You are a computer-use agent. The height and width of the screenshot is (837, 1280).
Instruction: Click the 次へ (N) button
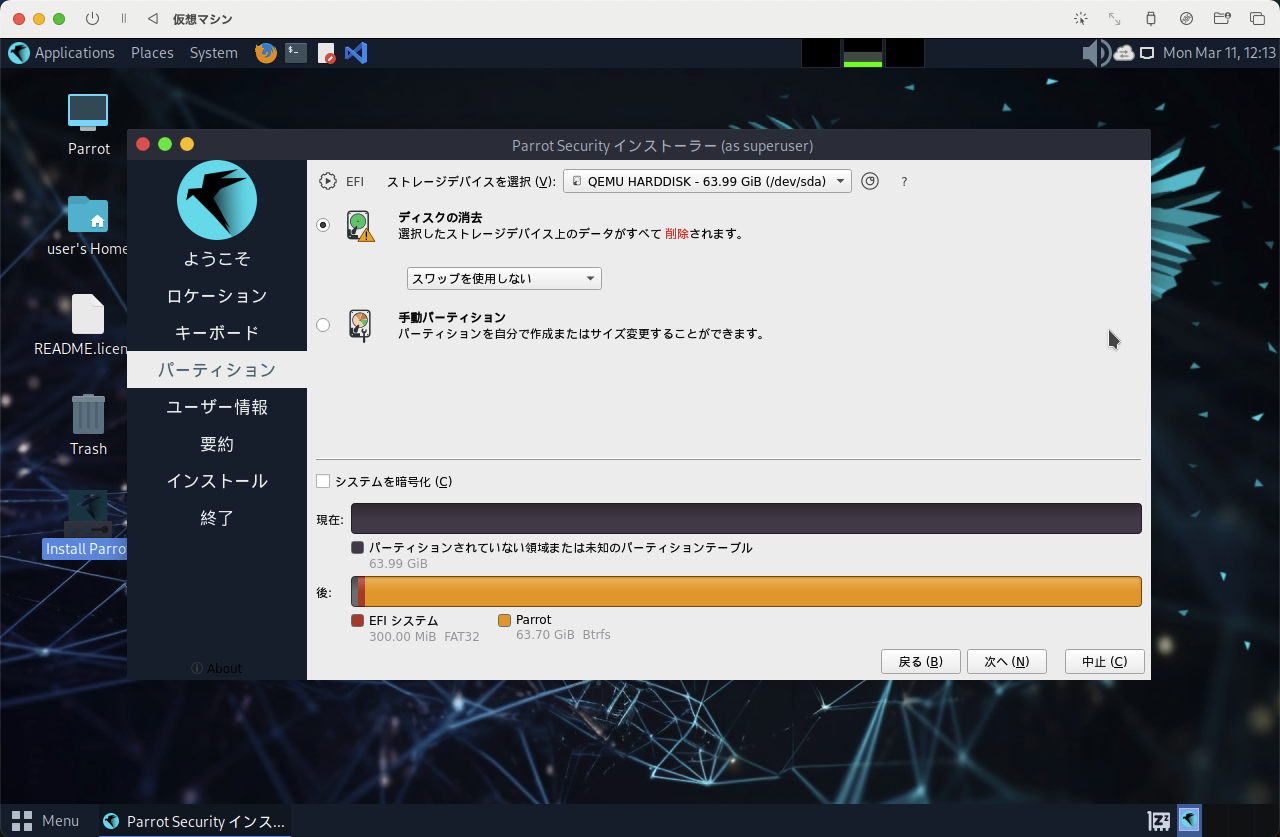[1006, 661]
